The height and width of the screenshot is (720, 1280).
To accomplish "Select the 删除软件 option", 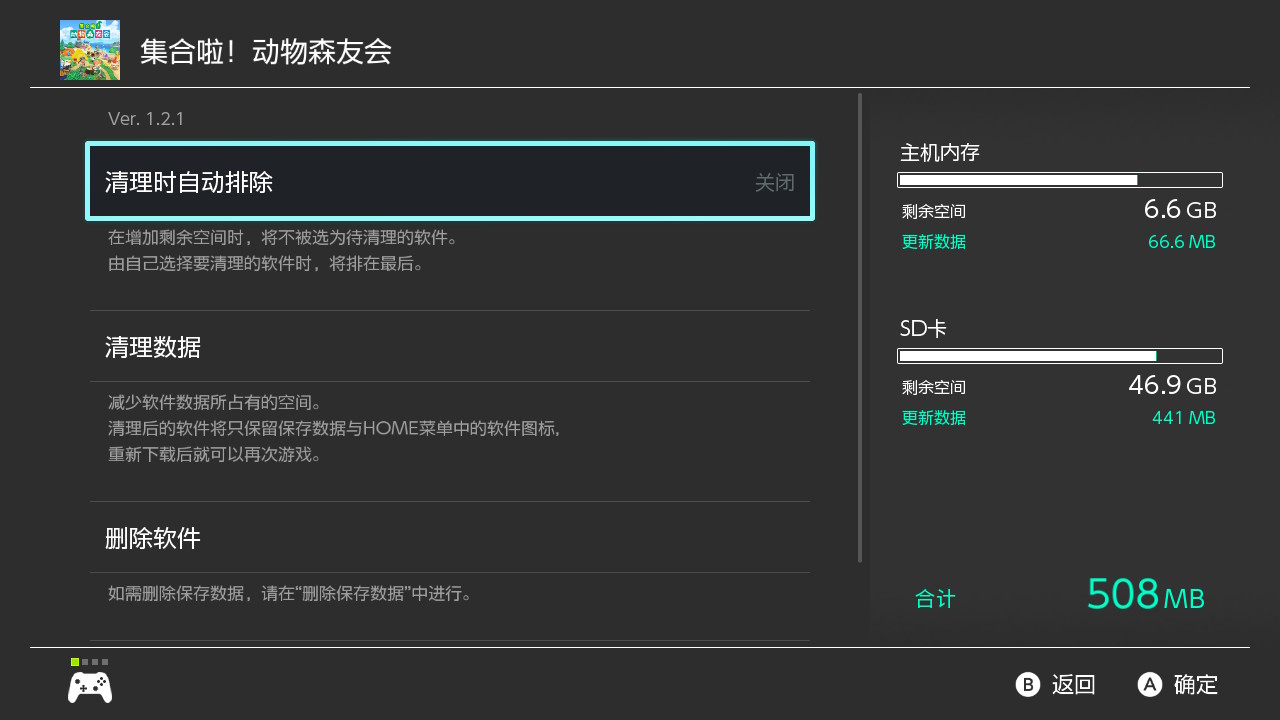I will coord(450,538).
